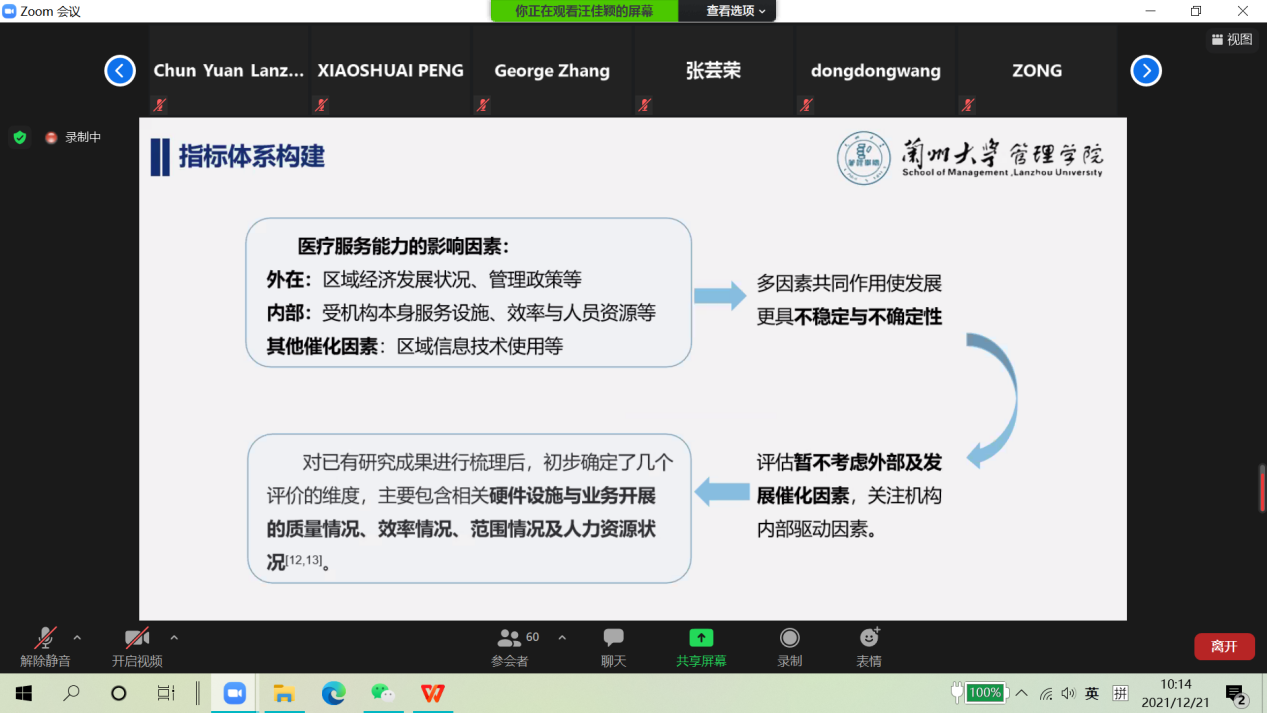Open the reactions (表情) menu
This screenshot has width=1267, height=713.
(x=869, y=638)
